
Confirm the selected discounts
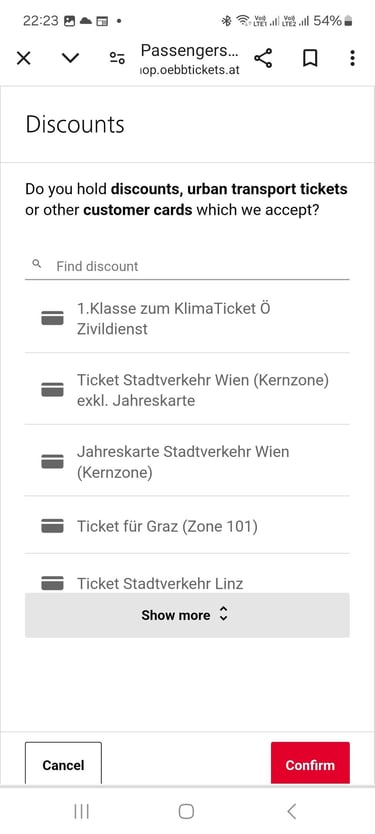310,763
